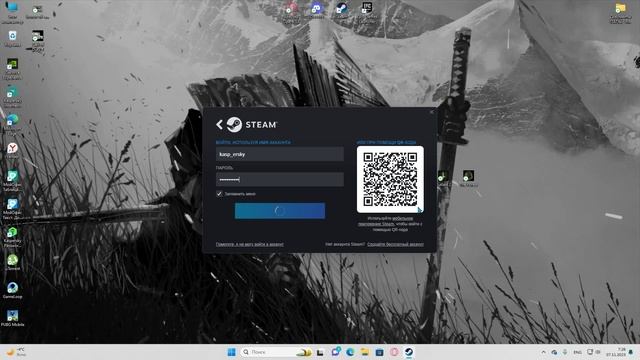Open the GameLoop desktop shortcut
This screenshot has height=360, width=640.
pyautogui.click(x=12, y=290)
